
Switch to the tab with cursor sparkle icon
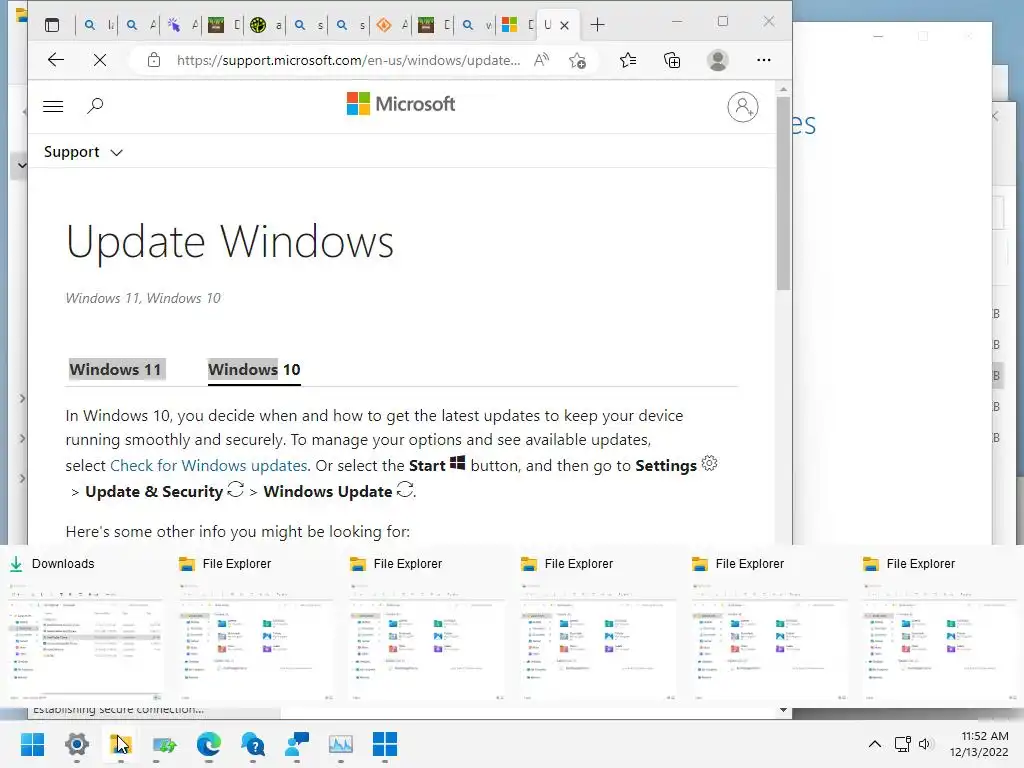[x=182, y=25]
